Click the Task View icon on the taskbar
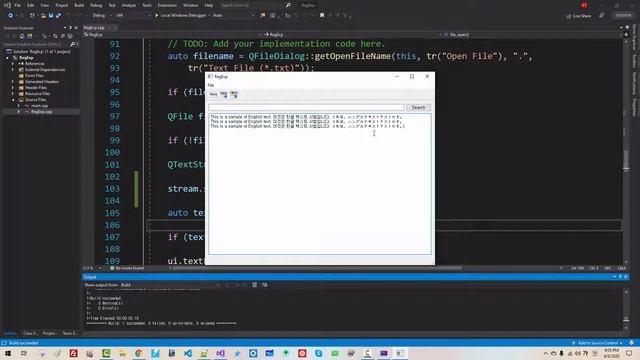The height and width of the screenshot is (360, 640). point(24,353)
